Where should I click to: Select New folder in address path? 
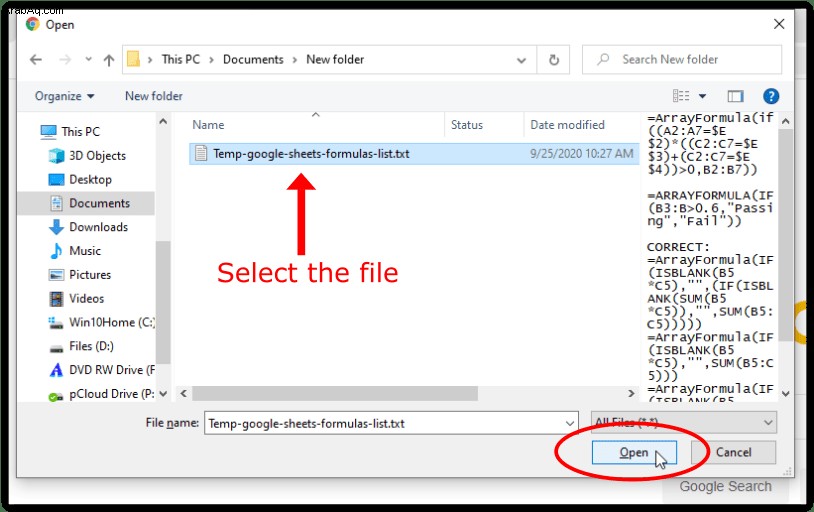(x=335, y=59)
